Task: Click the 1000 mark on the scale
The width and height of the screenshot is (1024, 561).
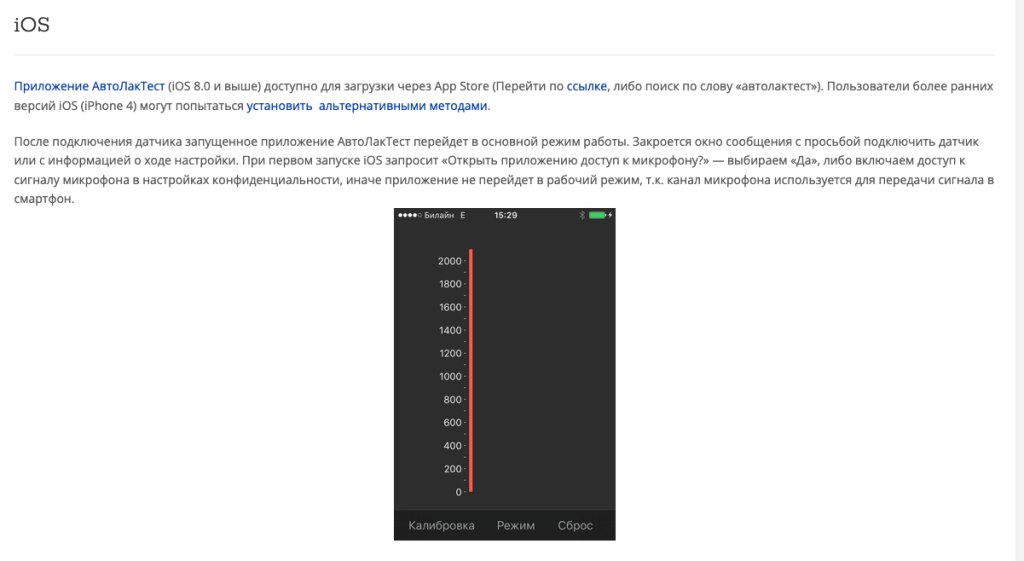Action: pos(449,377)
